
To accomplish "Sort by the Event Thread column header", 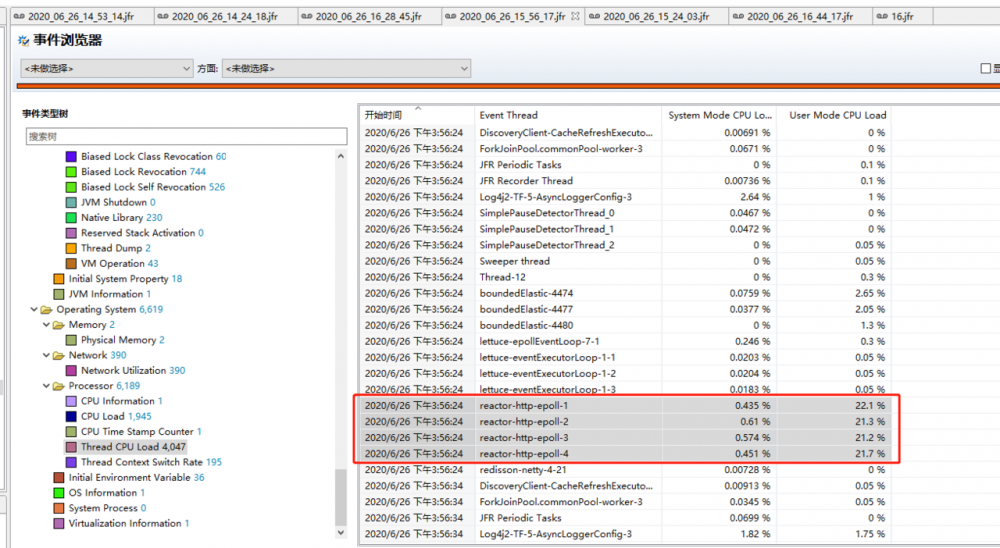I will pyautogui.click(x=568, y=115).
